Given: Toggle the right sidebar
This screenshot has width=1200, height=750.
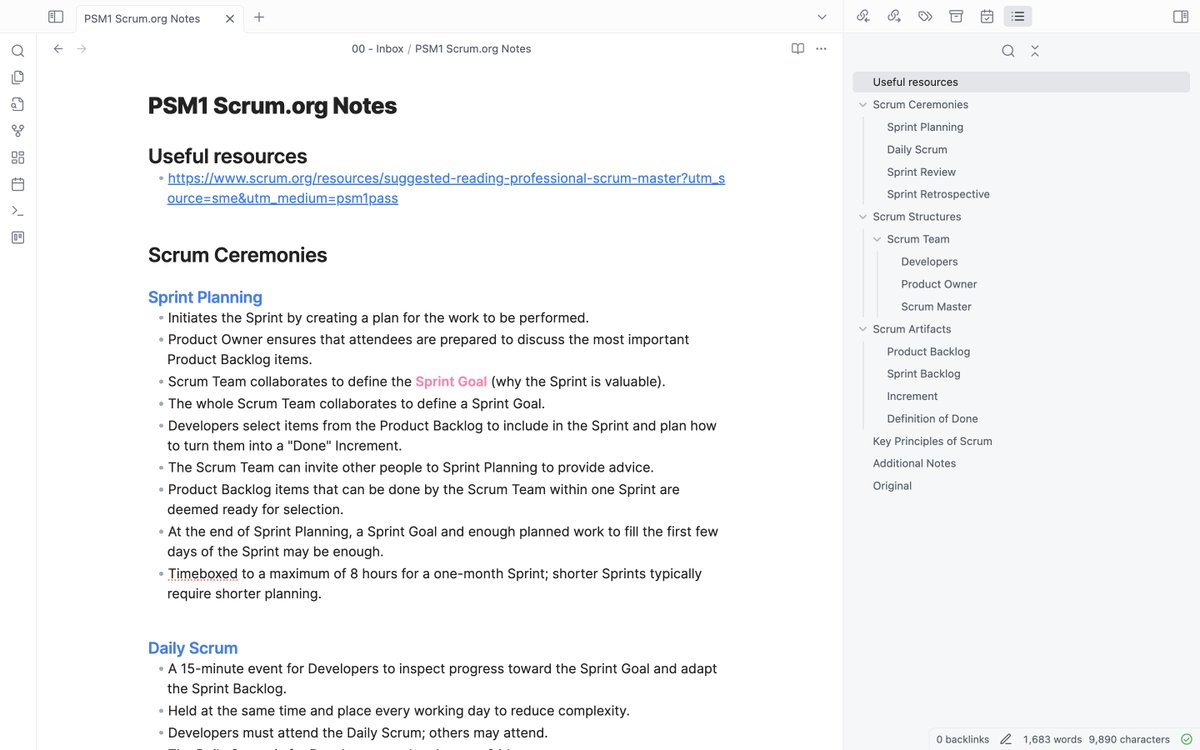Looking at the screenshot, I should [x=1180, y=17].
